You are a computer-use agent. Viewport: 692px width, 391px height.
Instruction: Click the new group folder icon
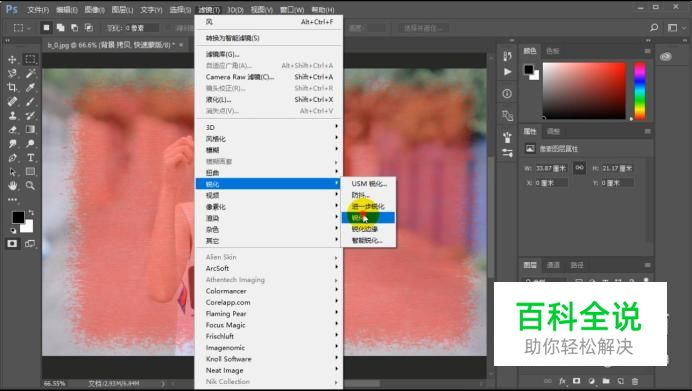606,381
